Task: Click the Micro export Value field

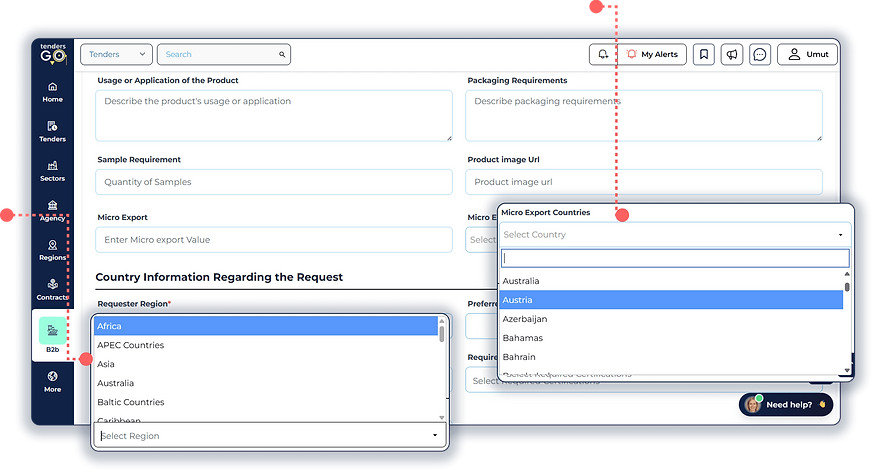Action: (x=274, y=240)
